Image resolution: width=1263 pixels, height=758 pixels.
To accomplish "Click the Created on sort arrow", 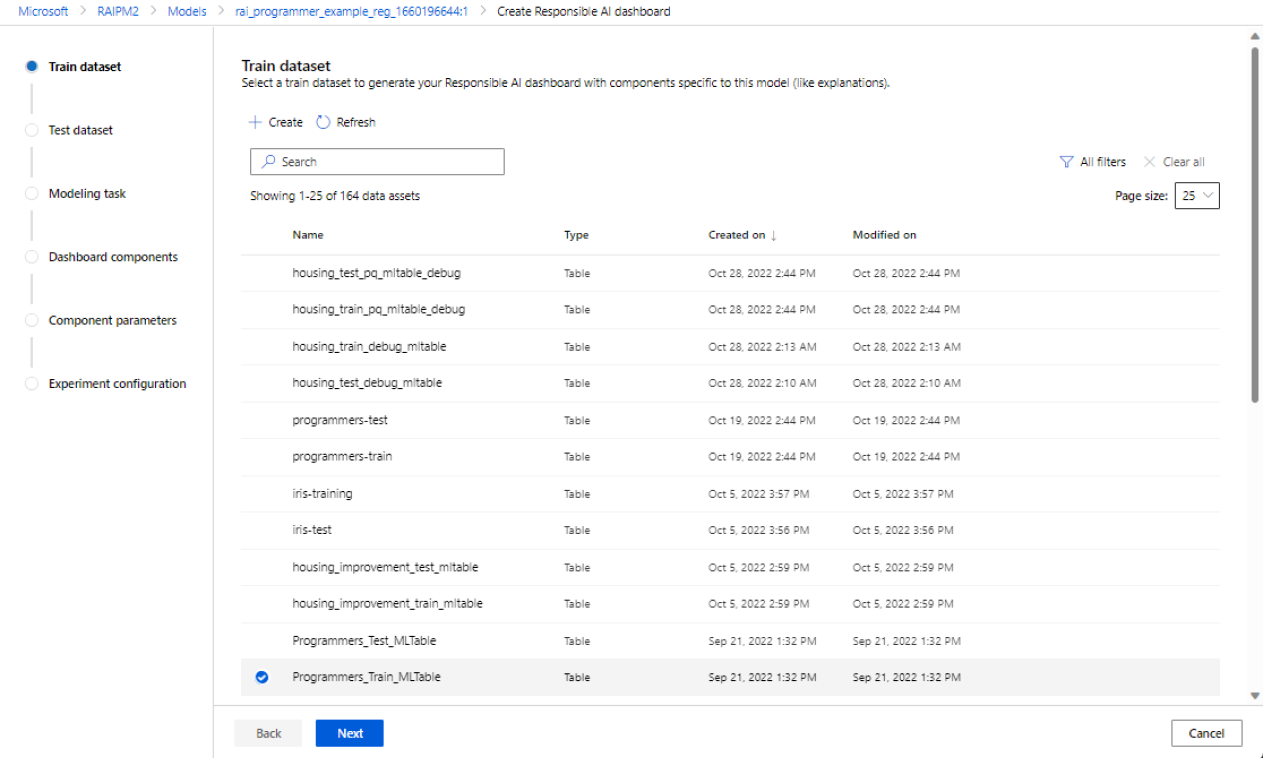I will point(774,236).
